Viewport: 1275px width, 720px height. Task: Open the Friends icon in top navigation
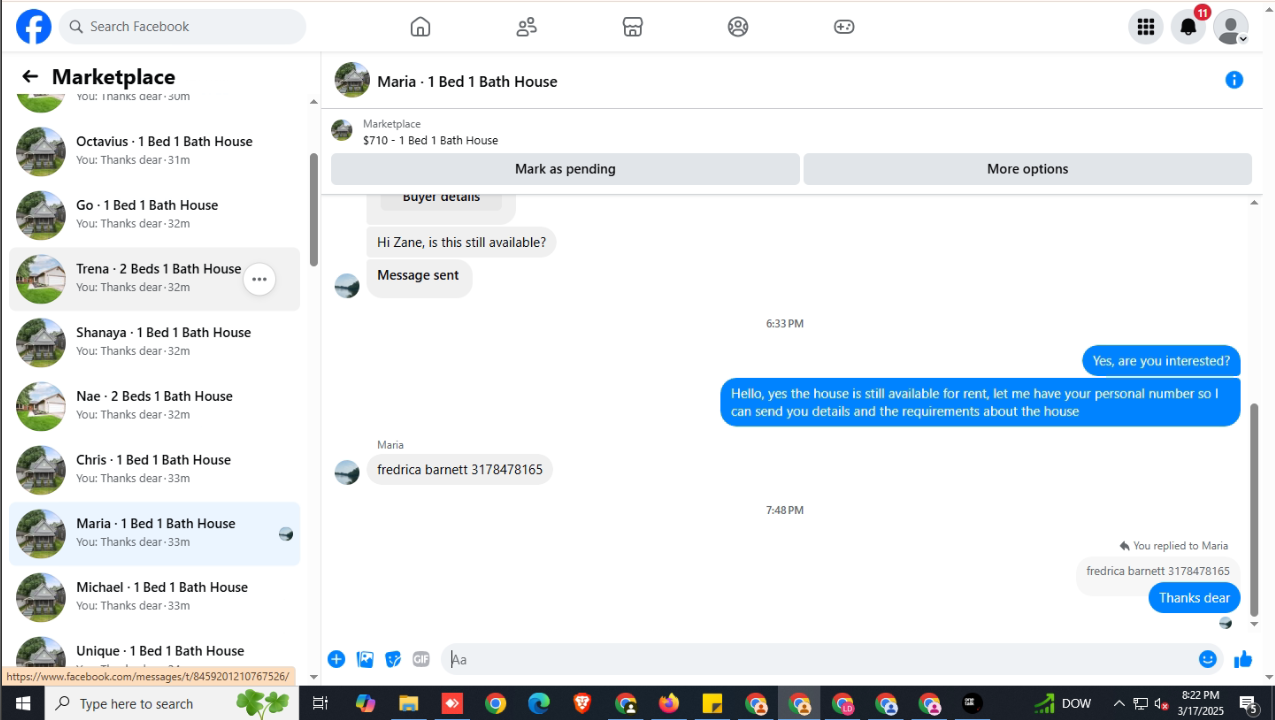pyautogui.click(x=526, y=27)
